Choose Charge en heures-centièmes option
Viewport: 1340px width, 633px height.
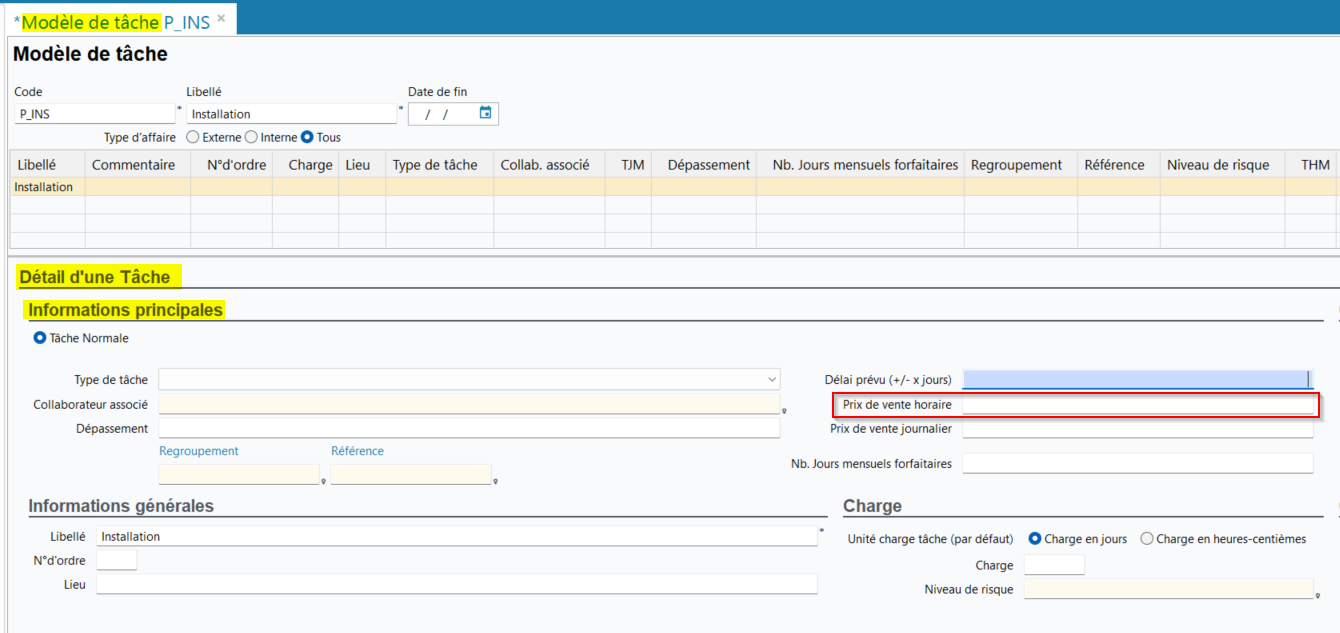(x=1147, y=539)
